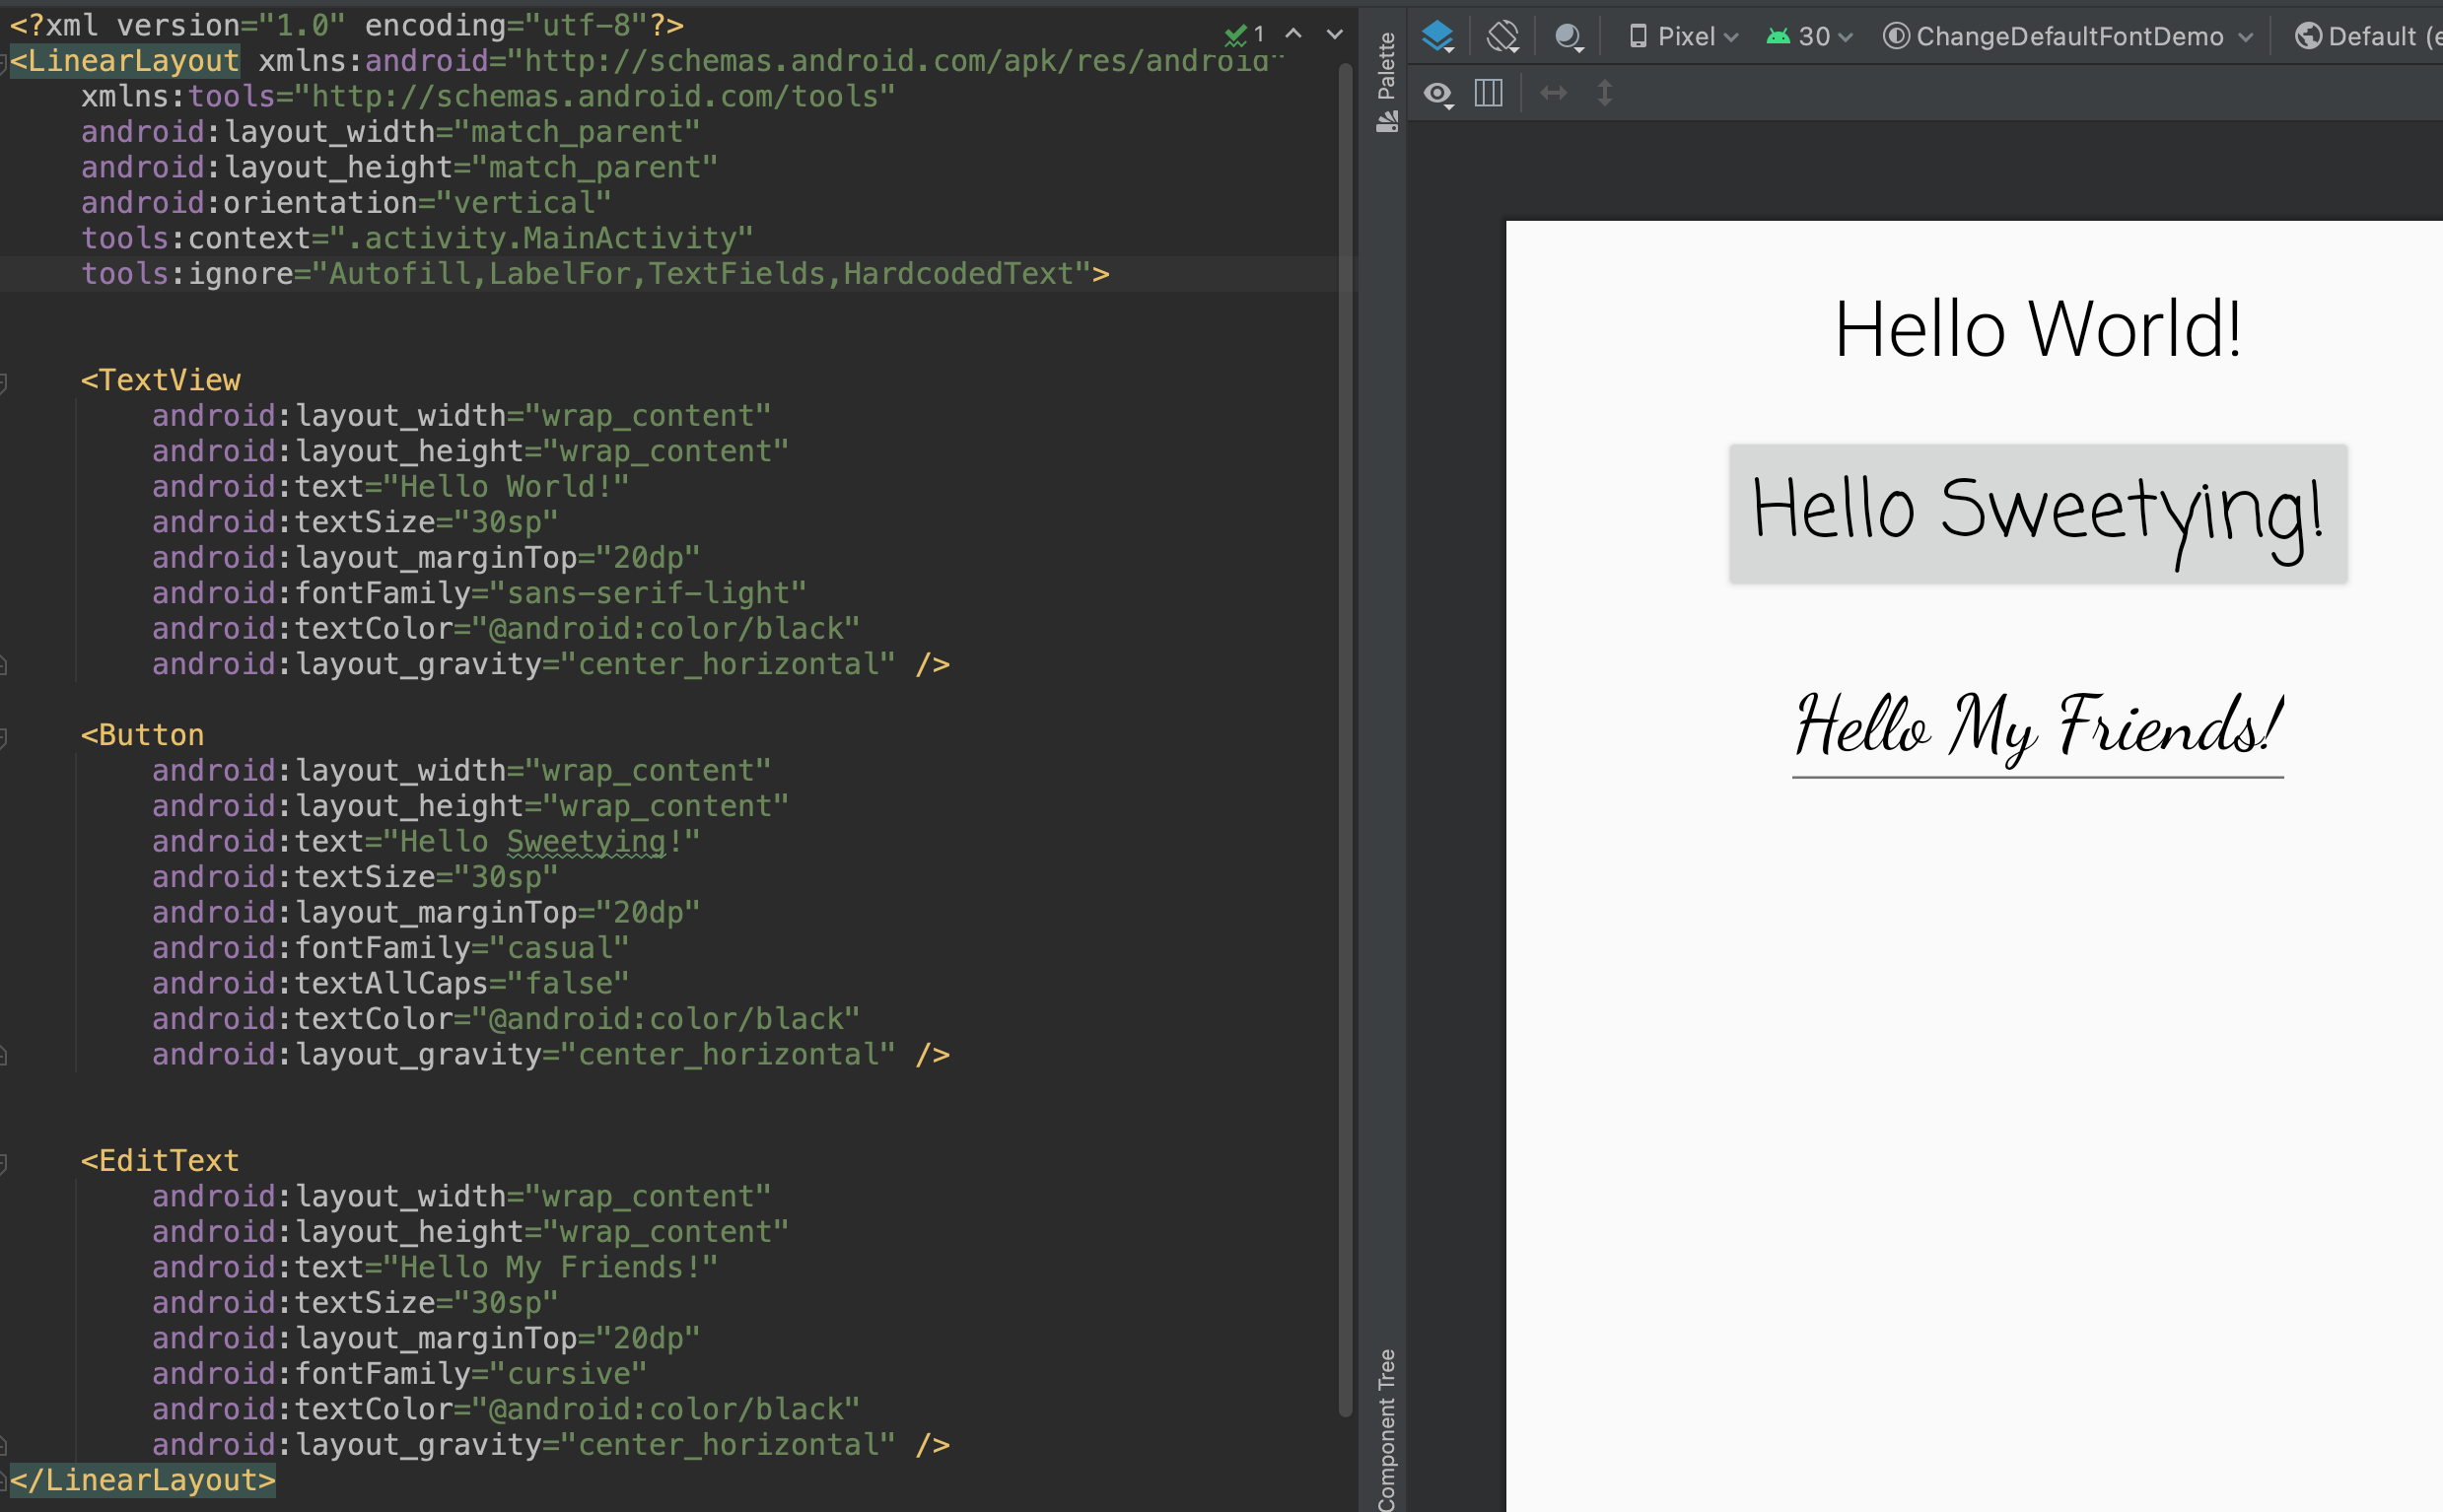Open the Pixel device dropdown
2443x1512 pixels.
[1684, 37]
